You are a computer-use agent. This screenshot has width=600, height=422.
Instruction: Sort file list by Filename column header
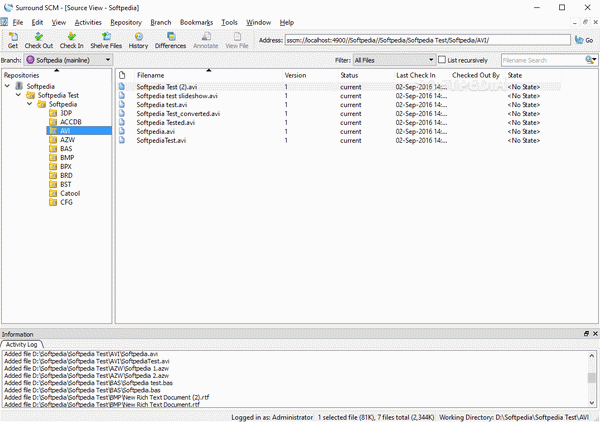point(151,75)
